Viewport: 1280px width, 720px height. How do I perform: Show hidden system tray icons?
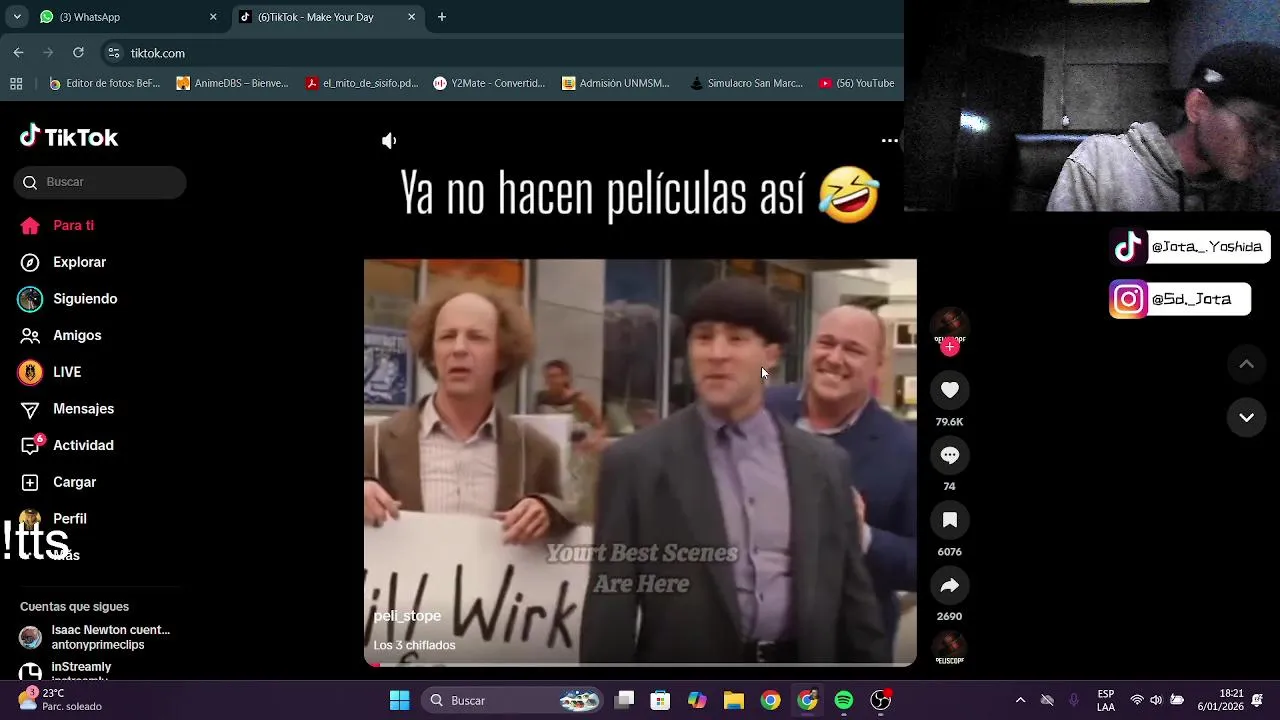1020,700
